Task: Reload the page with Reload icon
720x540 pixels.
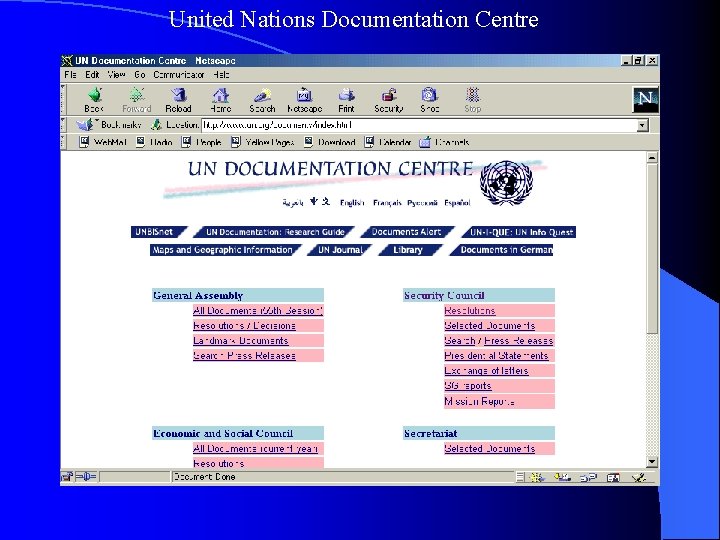Action: (178, 95)
